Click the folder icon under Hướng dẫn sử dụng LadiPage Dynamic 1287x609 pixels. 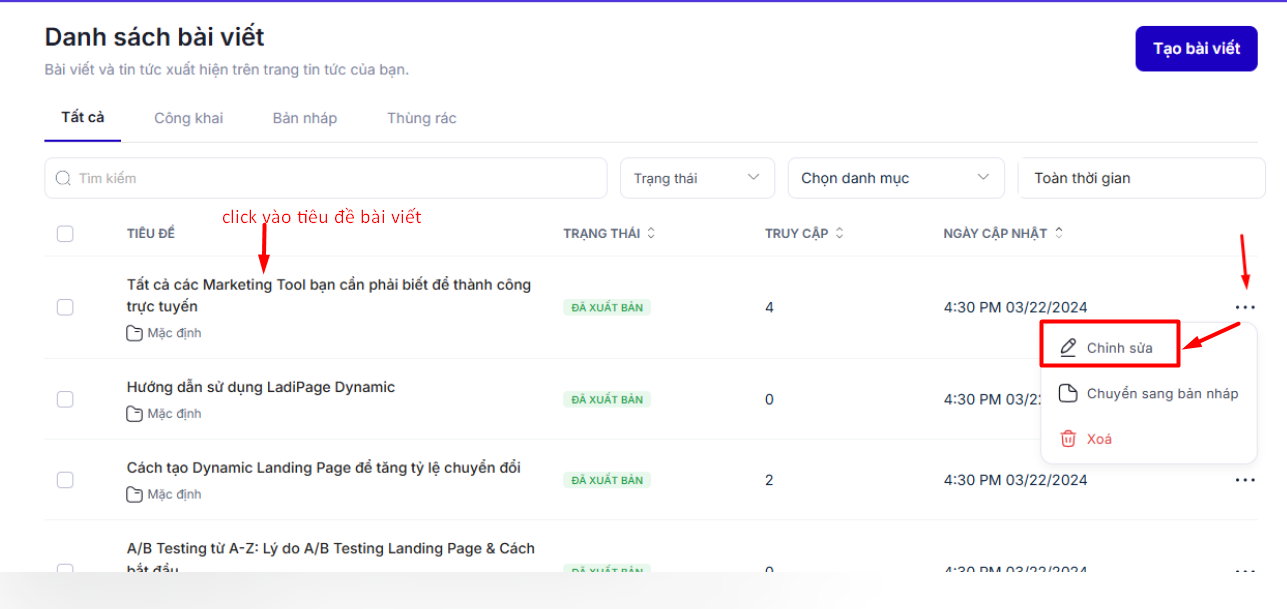pos(134,414)
